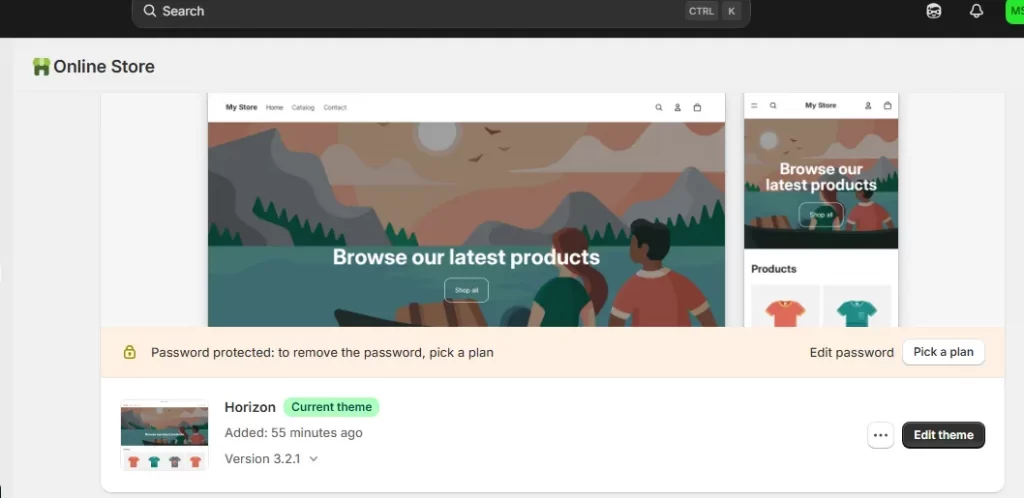
Task: Click cart icon in mobile preview
Action: pos(888,105)
